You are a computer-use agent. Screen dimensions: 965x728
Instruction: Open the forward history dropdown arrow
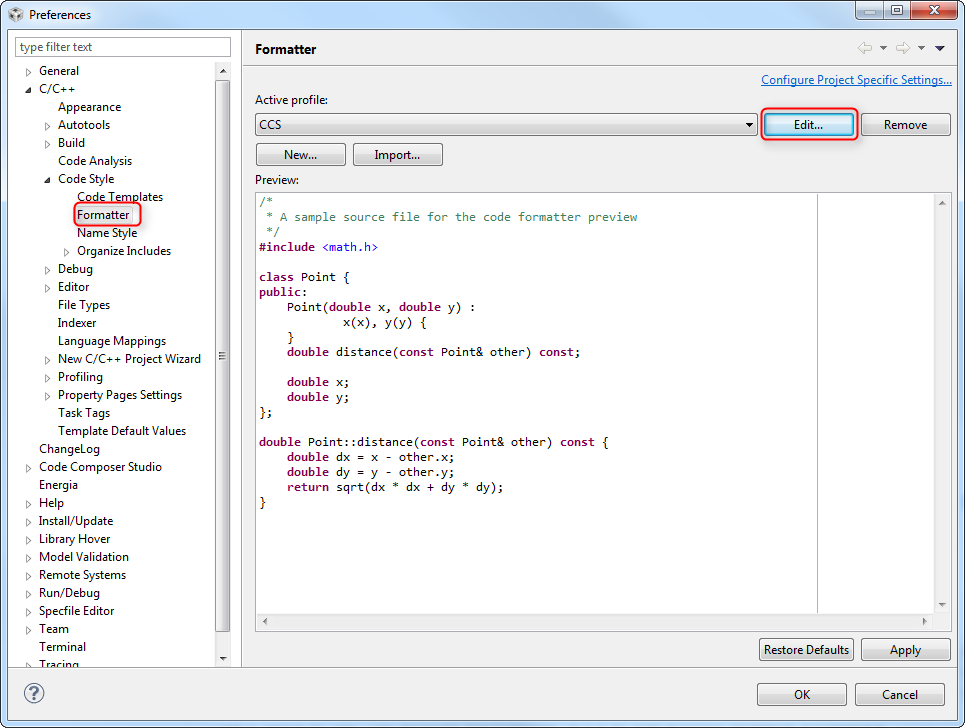pos(921,48)
